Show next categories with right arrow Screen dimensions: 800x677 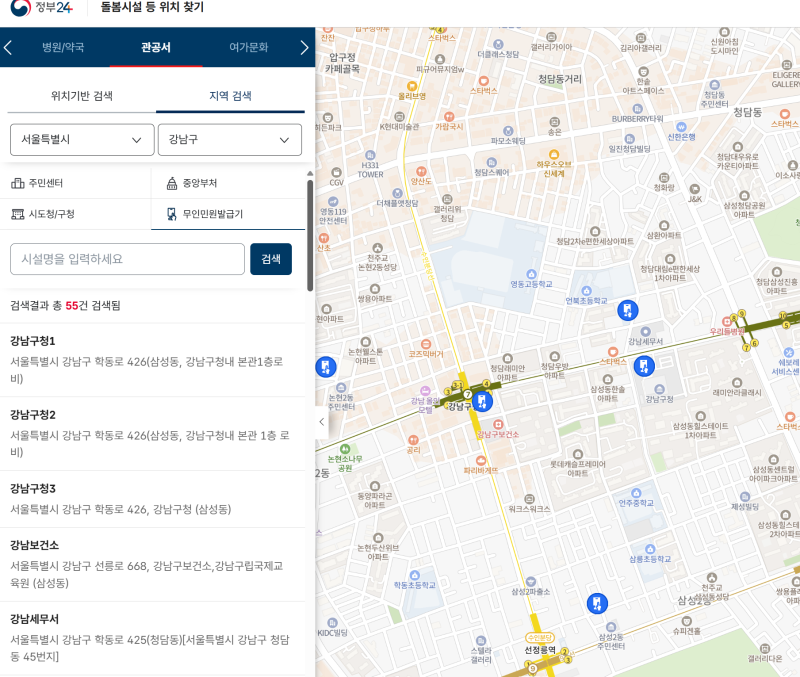coord(305,47)
